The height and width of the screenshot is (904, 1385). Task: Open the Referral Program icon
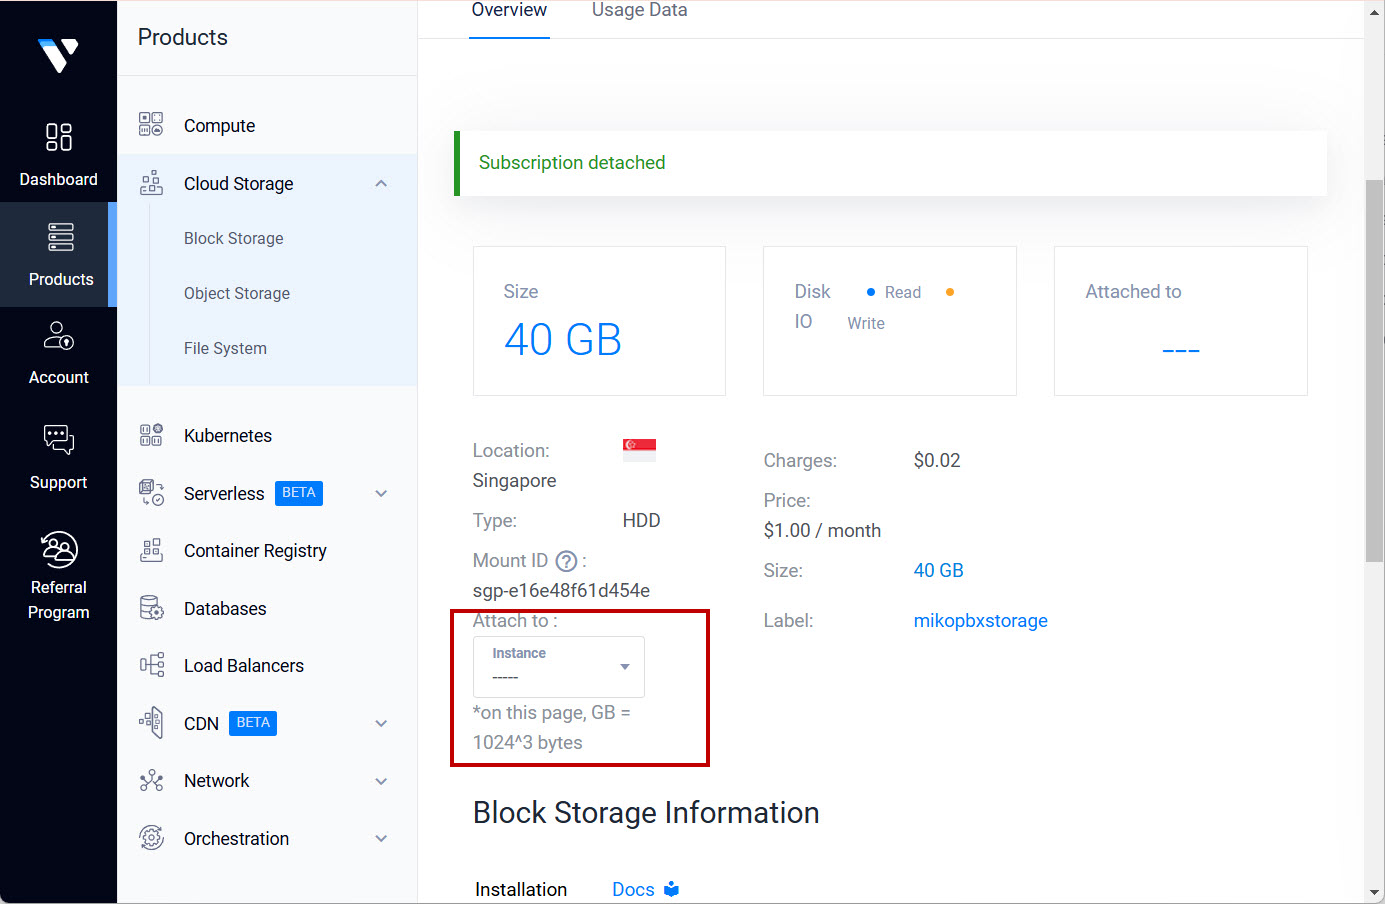coord(59,550)
